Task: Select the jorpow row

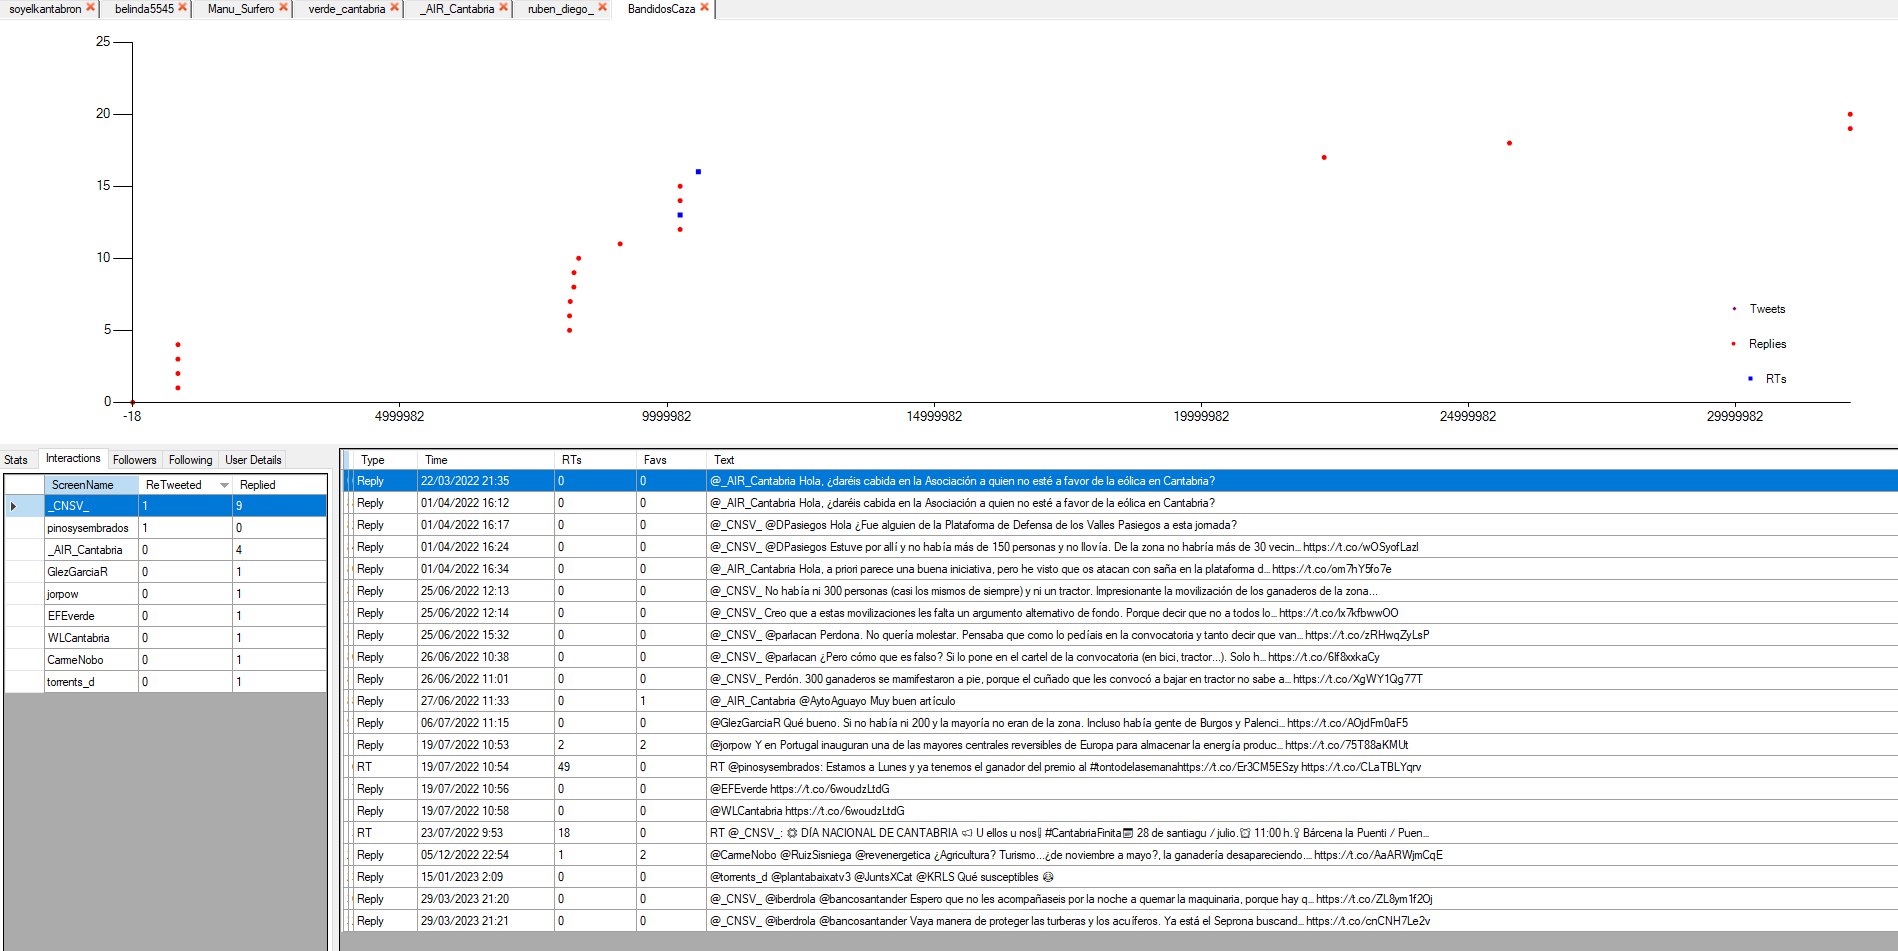Action: 165,594
